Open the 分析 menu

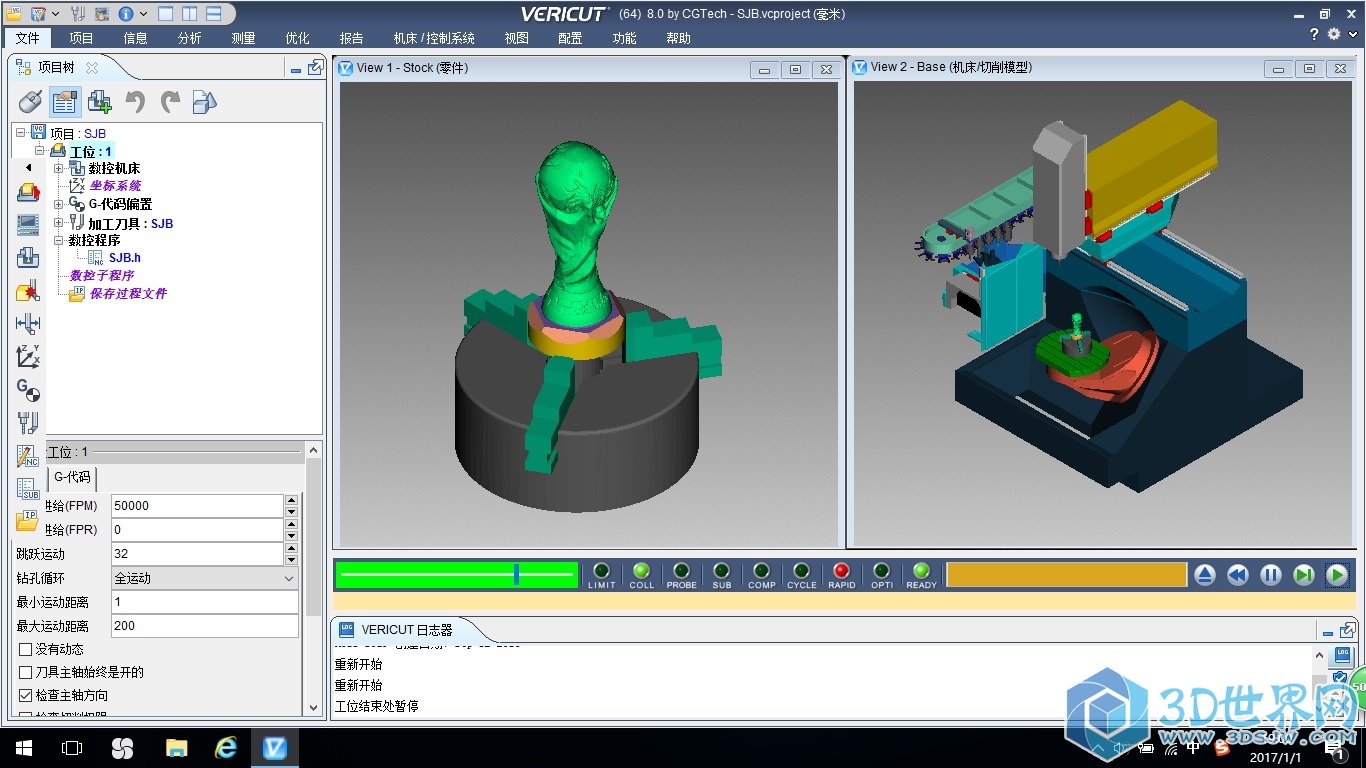pos(189,38)
